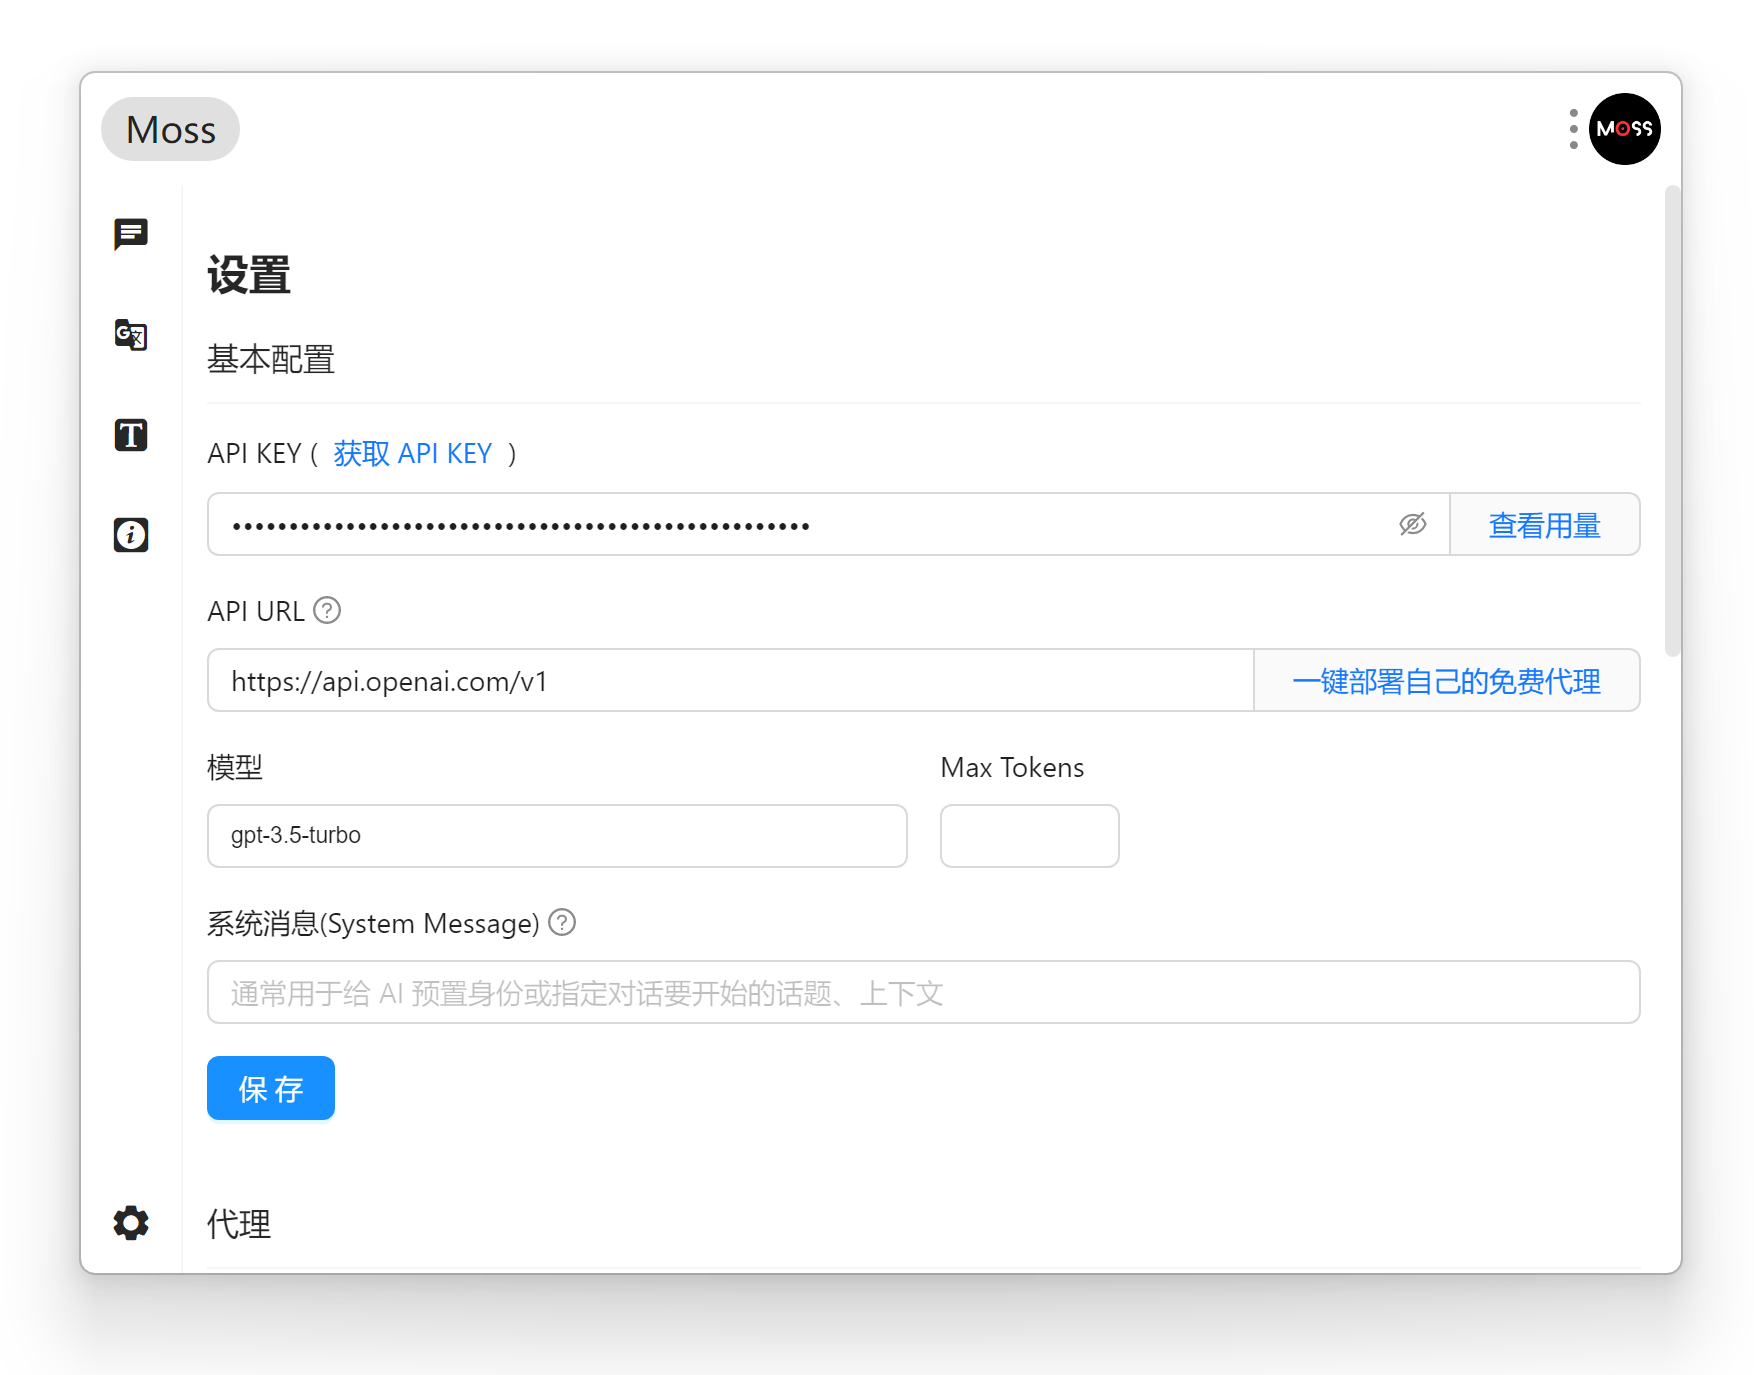The width and height of the screenshot is (1754, 1375).
Task: Click the Moss title badge
Action: [171, 129]
